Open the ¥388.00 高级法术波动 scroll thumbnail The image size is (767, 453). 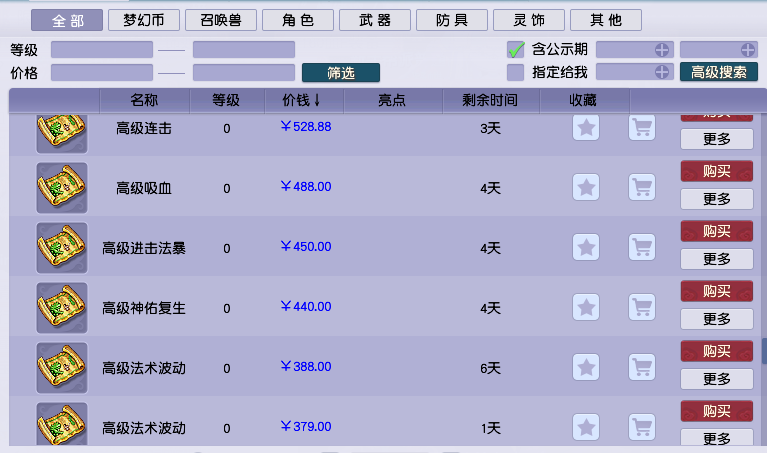tap(62, 368)
